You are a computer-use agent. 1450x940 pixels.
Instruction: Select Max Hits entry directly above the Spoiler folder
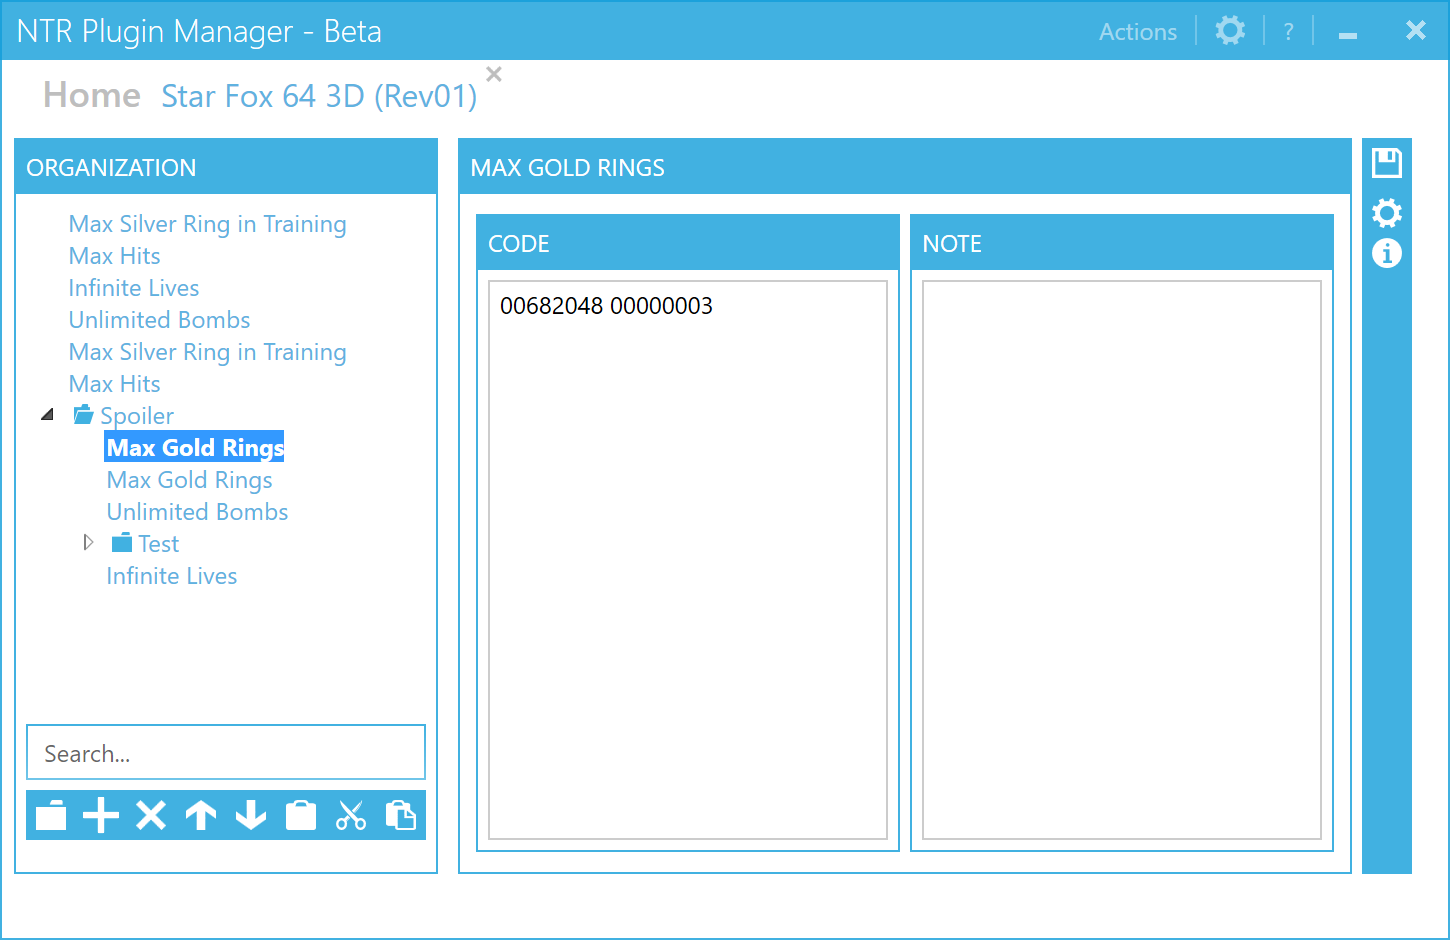[115, 384]
